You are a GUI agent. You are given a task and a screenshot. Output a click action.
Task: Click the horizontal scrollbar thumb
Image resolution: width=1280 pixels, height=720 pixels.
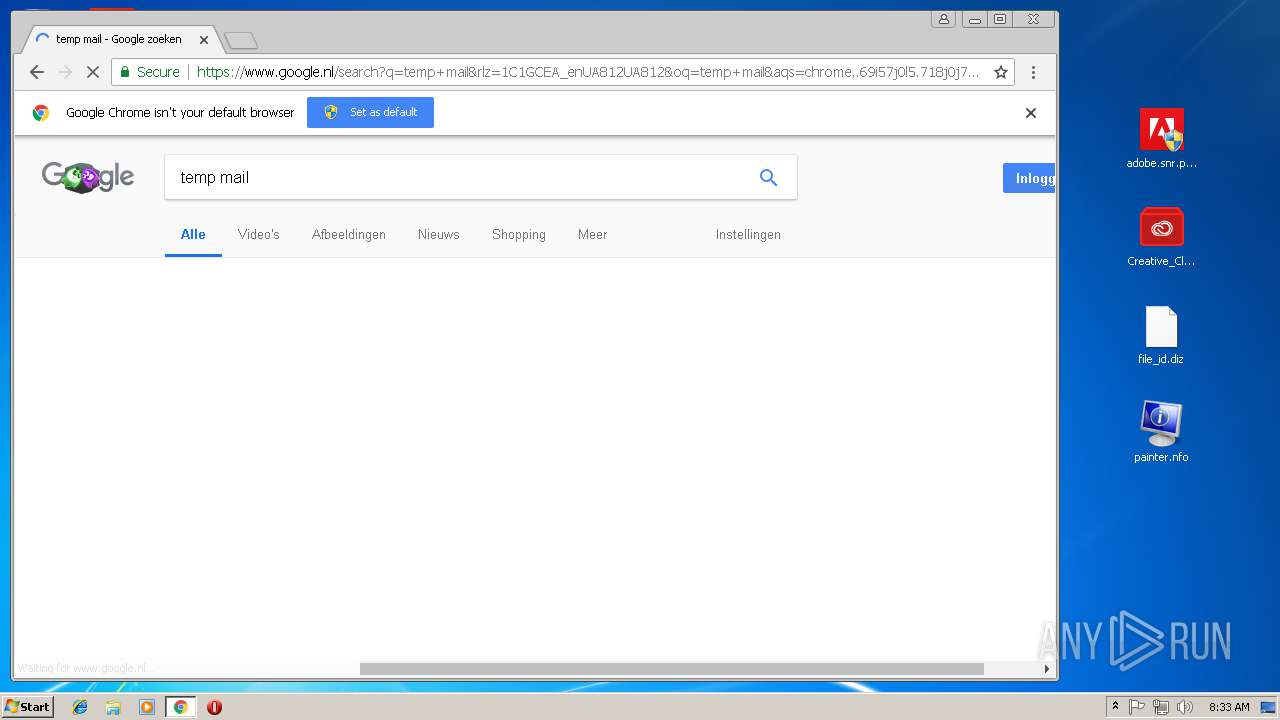pyautogui.click(x=672, y=669)
